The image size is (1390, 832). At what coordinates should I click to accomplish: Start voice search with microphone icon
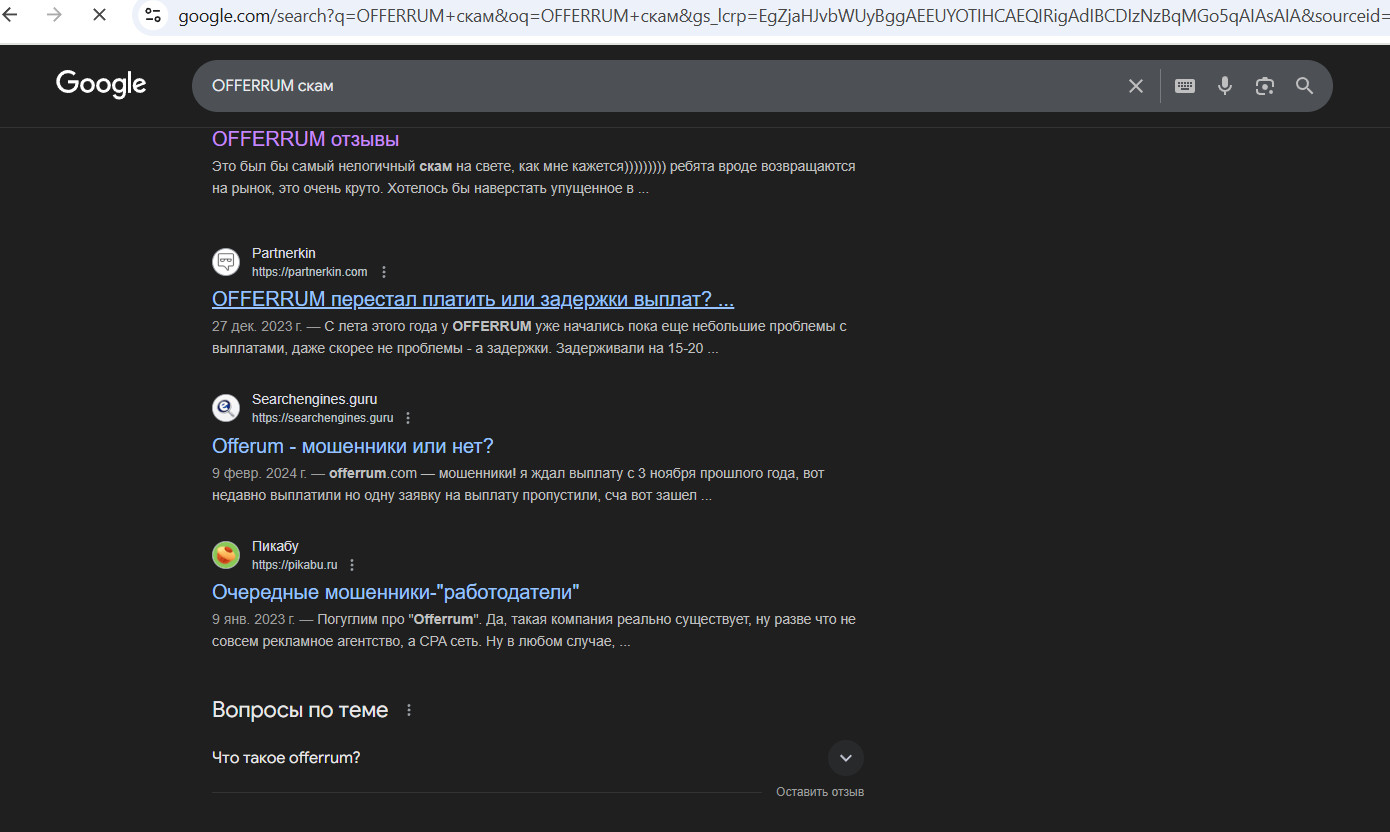[1225, 86]
